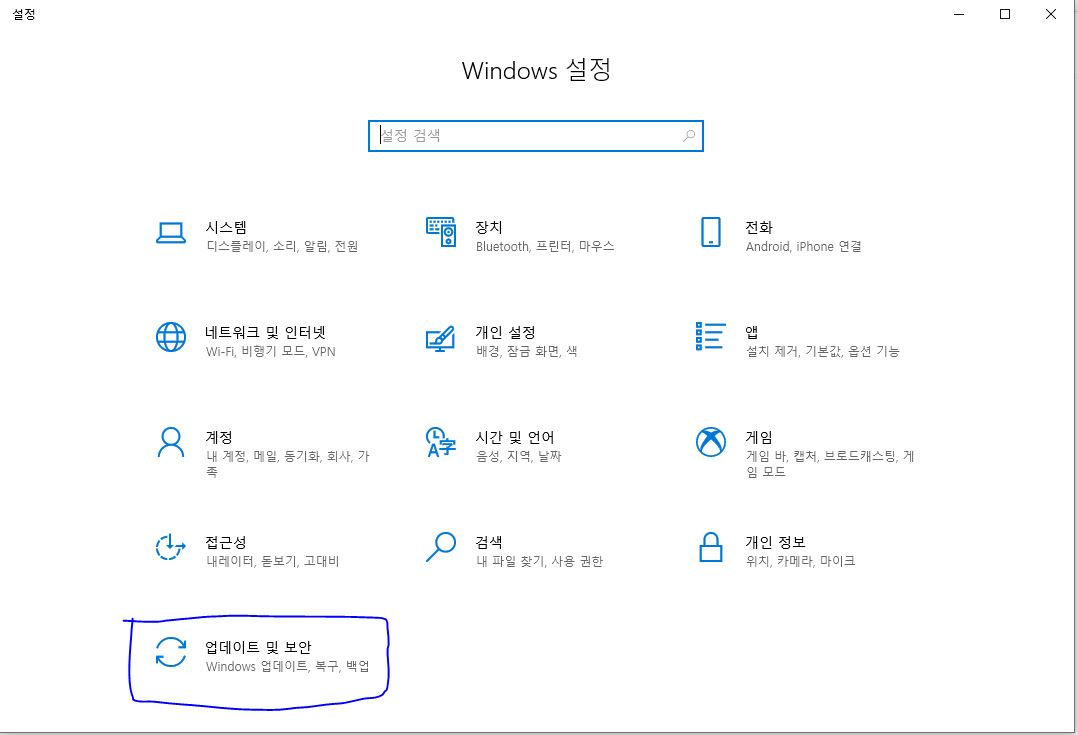Click the text Android, iPhone 연결
This screenshot has height=735, width=1078.
804,246
